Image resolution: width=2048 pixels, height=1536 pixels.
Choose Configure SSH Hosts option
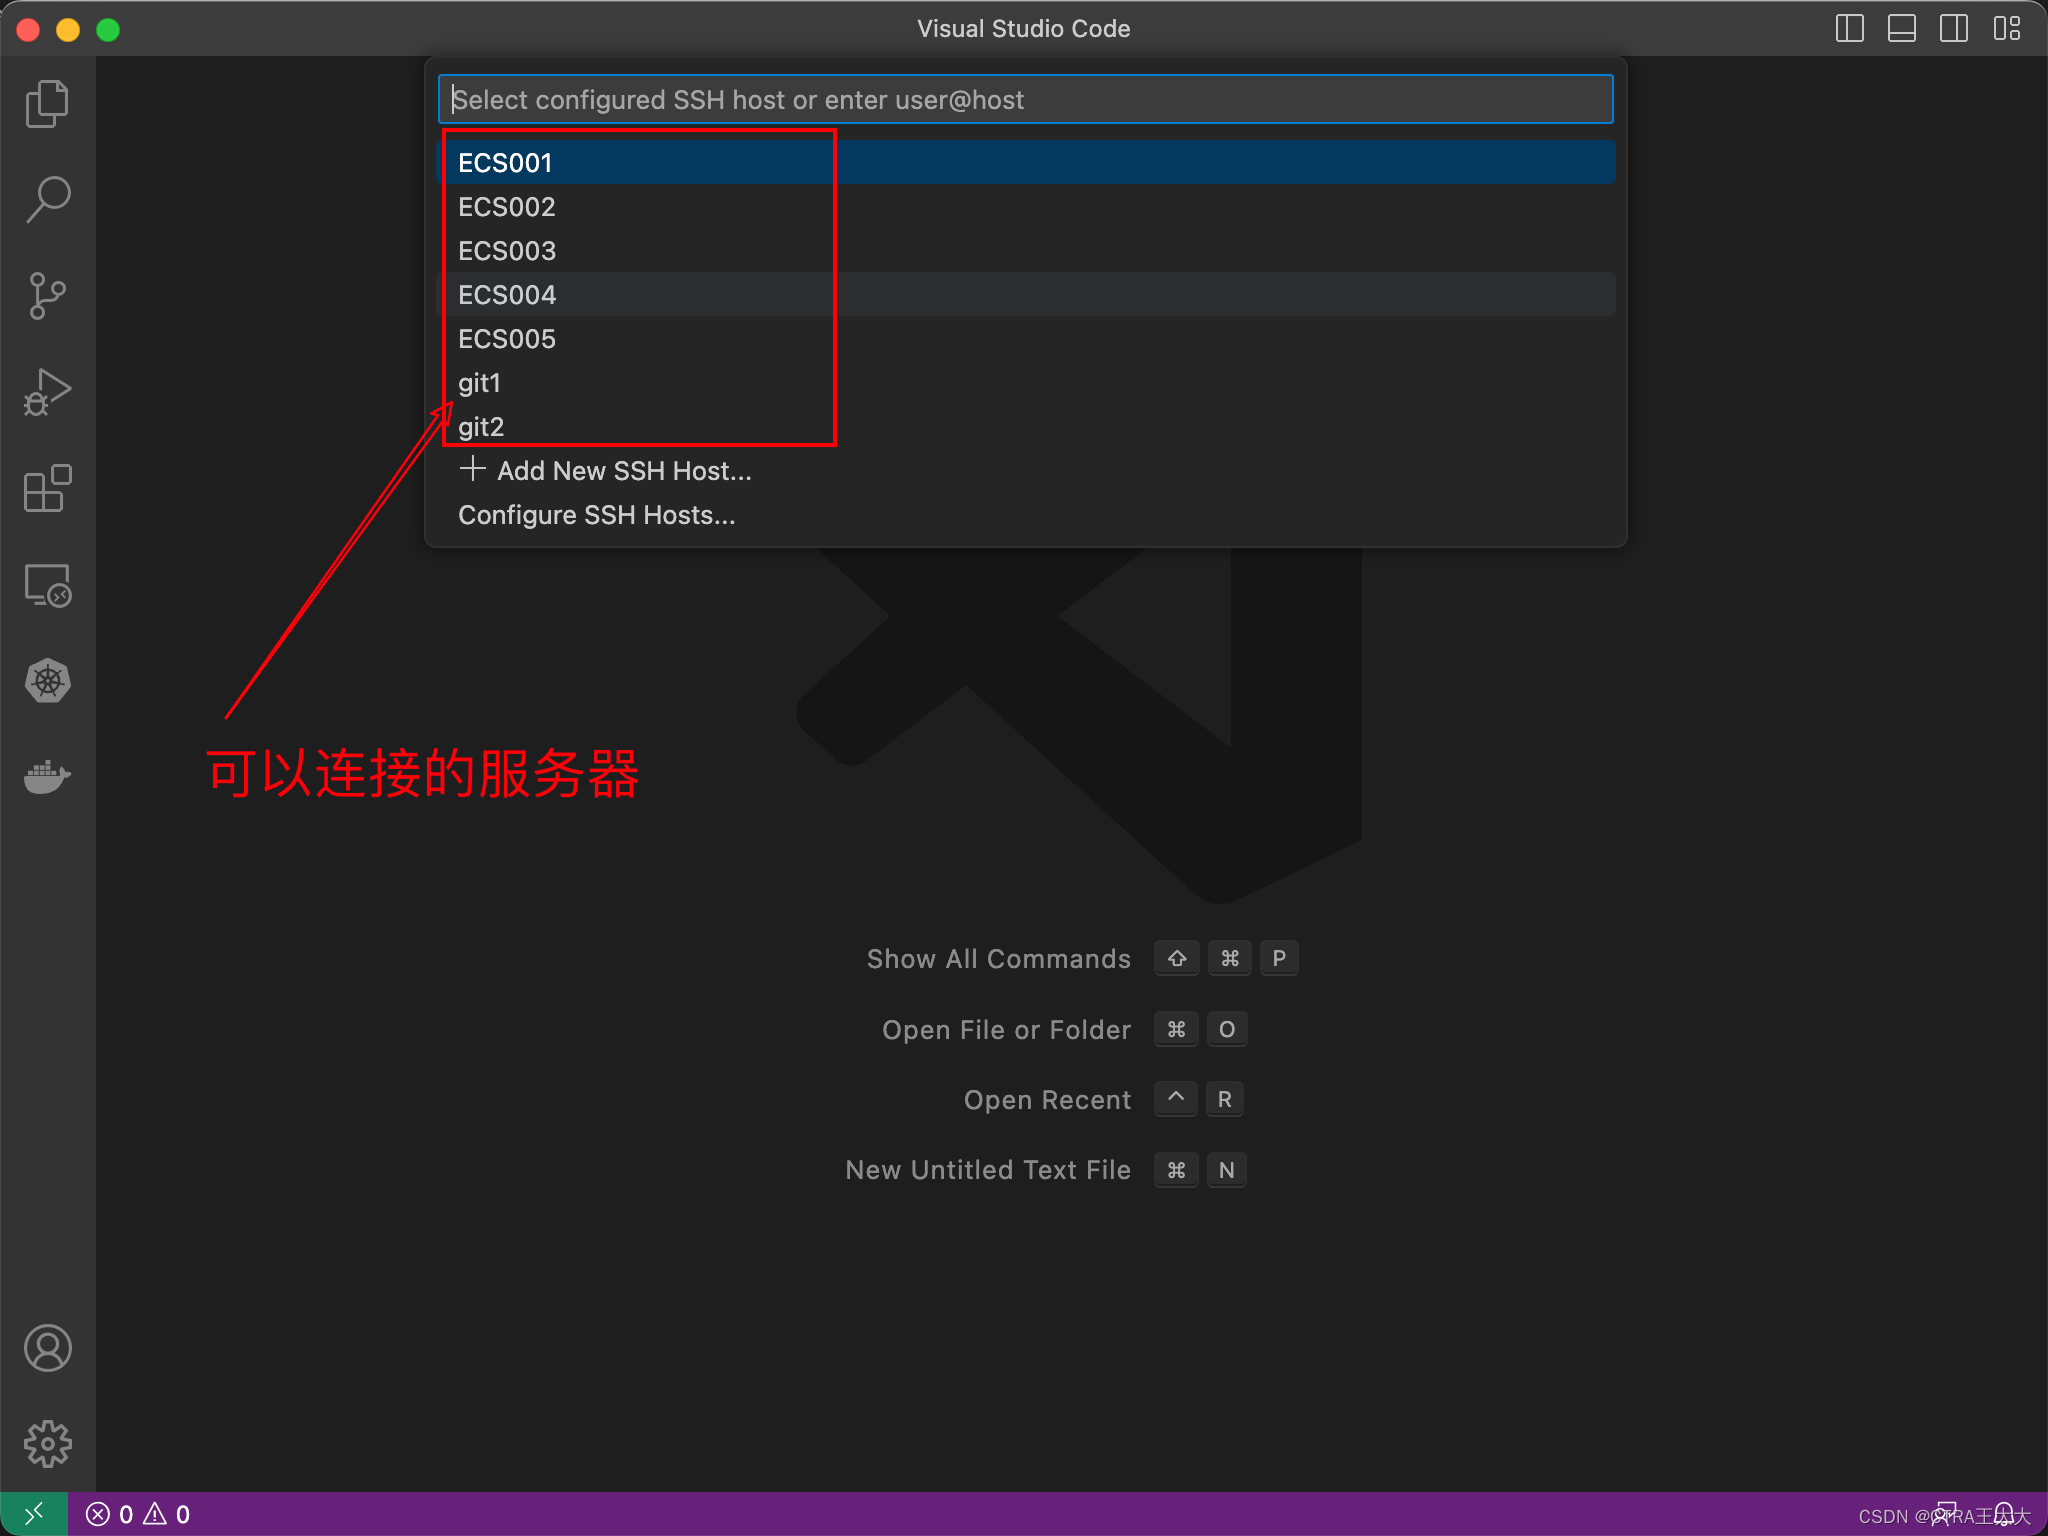(x=1027, y=514)
